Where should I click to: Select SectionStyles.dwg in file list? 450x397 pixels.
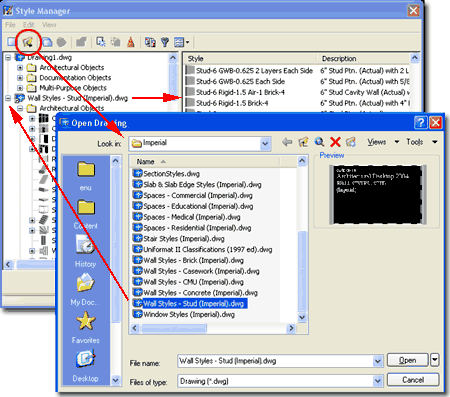(x=166, y=174)
